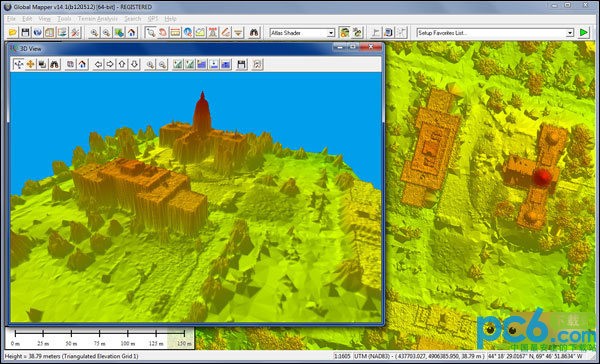Expand the Atlas Shader dropdown
This screenshot has height=364, width=600.
click(331, 33)
